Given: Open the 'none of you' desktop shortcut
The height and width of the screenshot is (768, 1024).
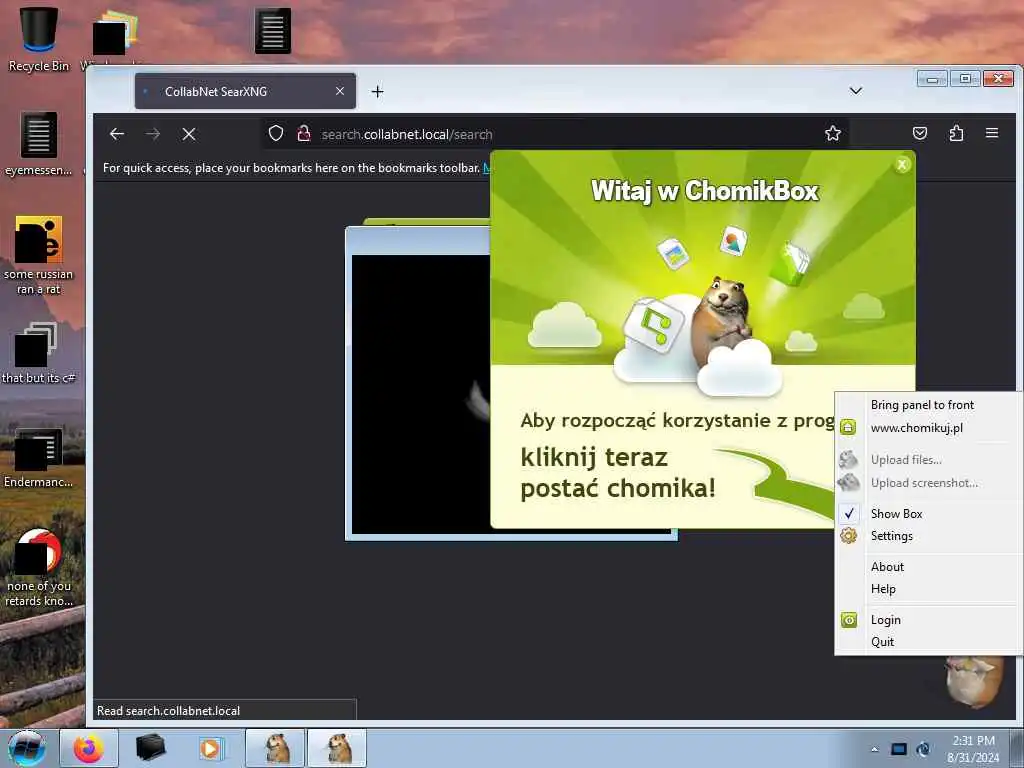Looking at the screenshot, I should pyautogui.click(x=39, y=567).
